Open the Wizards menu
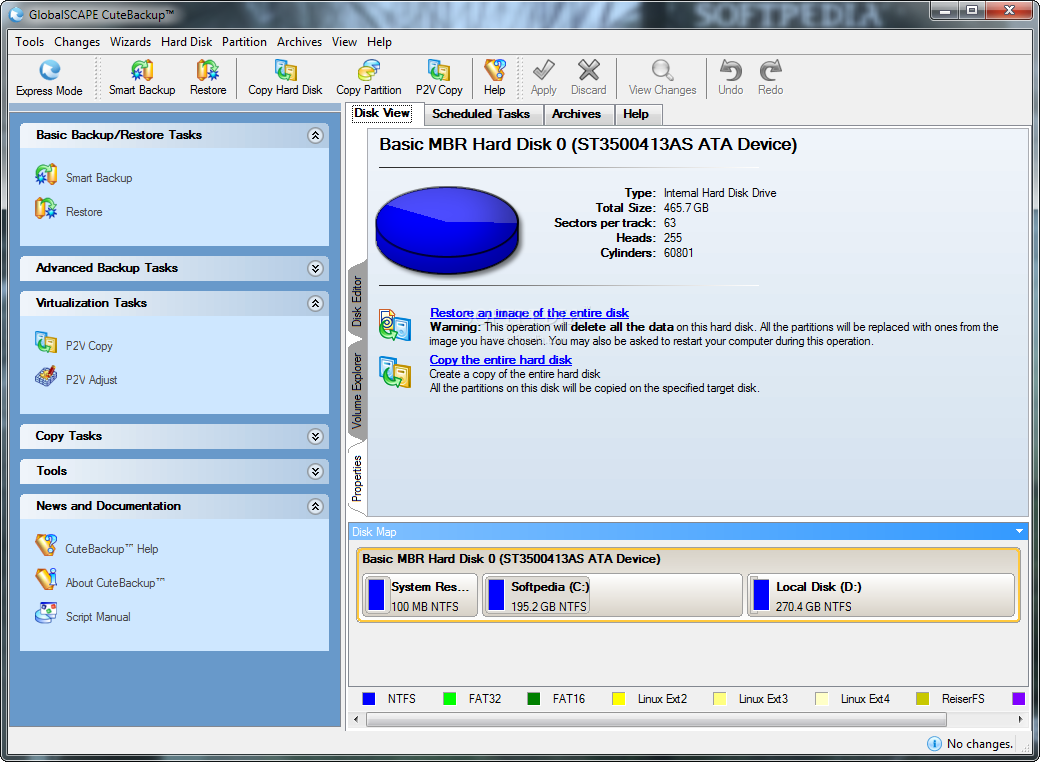1040x762 pixels. 130,42
